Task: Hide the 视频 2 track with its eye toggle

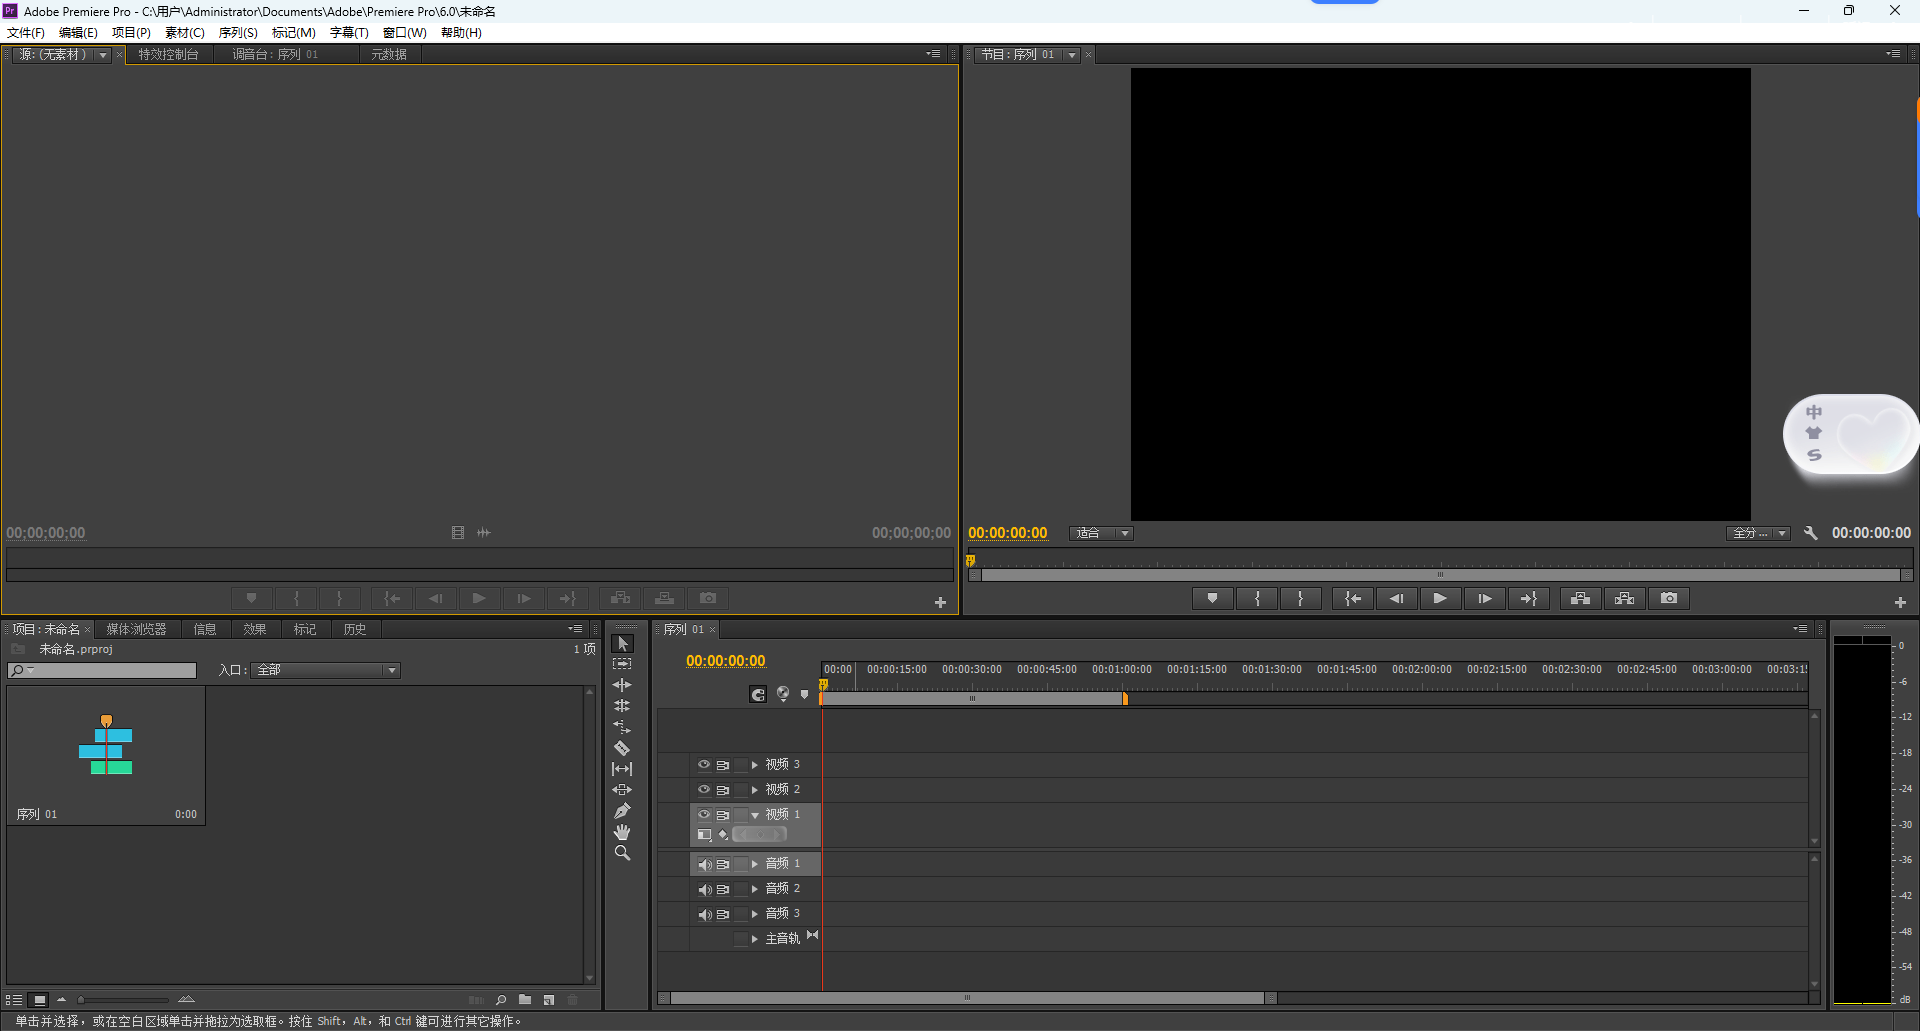Action: coord(704,789)
